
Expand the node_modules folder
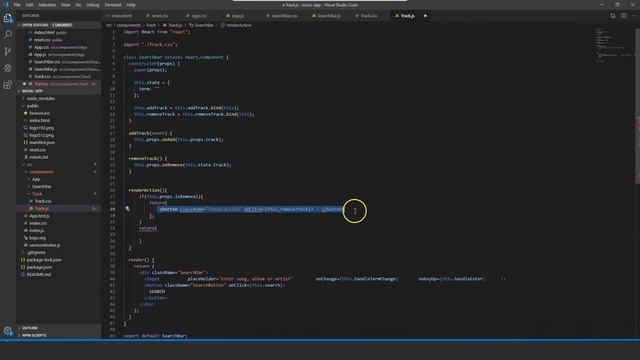41,98
